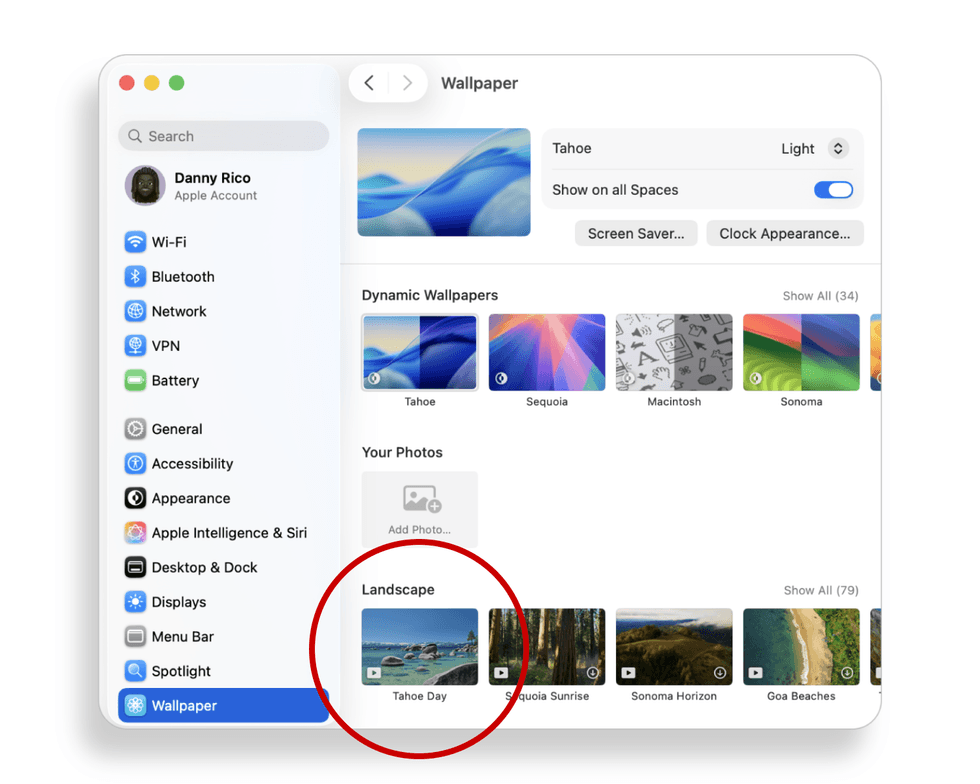
Task: Open the Battery settings icon
Action: click(x=135, y=381)
